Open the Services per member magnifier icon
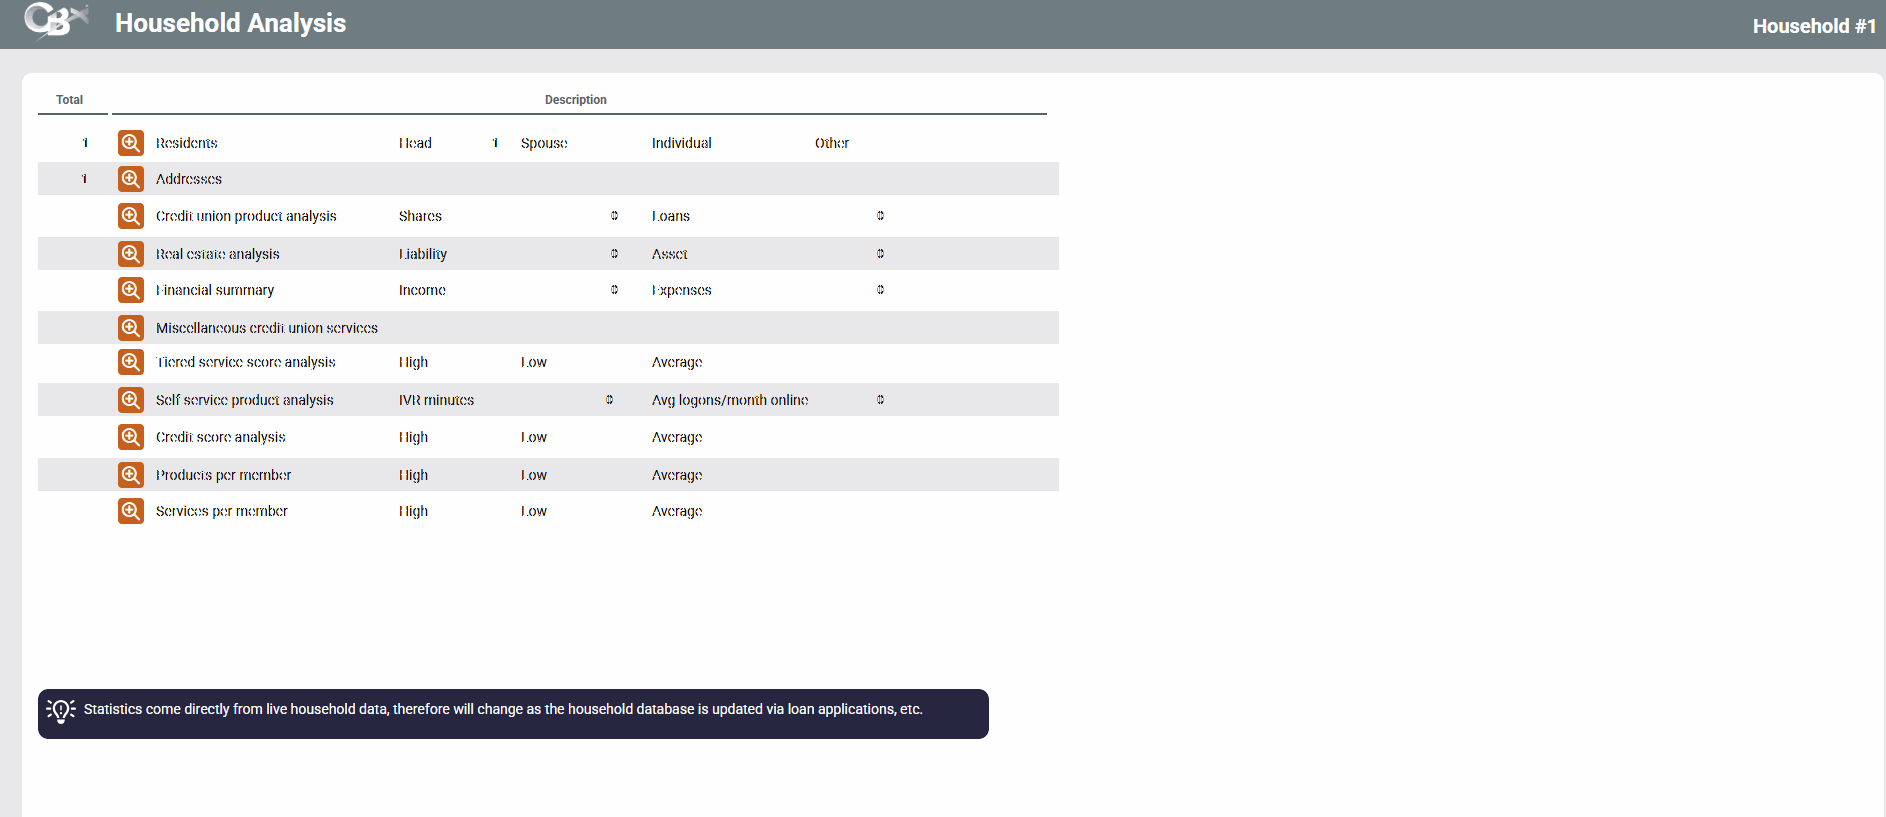 (x=131, y=511)
